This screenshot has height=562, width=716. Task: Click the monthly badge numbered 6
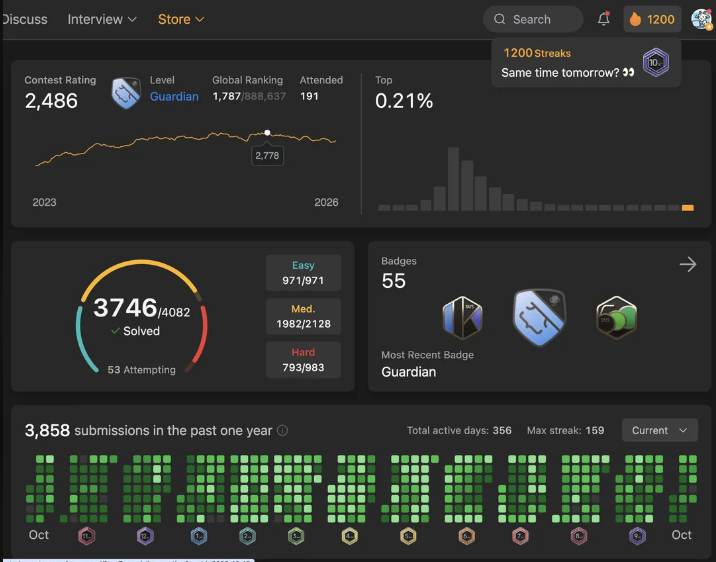467,536
